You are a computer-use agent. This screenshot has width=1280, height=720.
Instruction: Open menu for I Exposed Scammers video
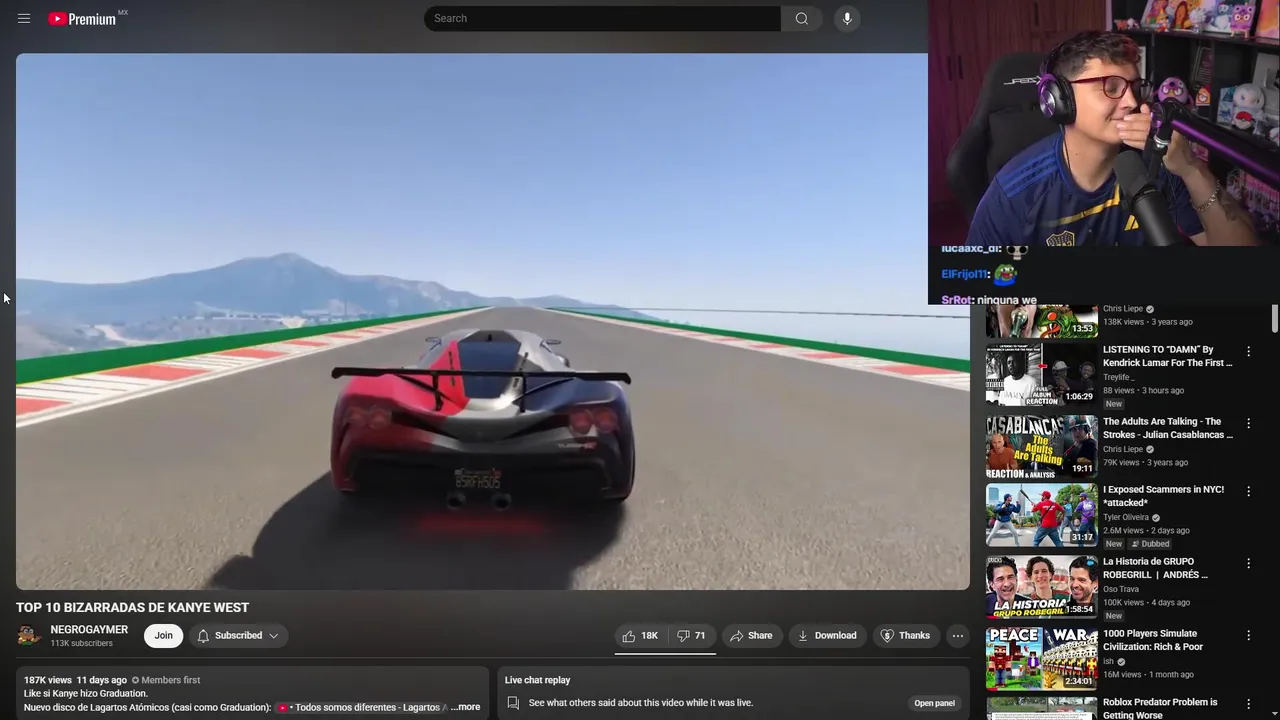(x=1248, y=491)
